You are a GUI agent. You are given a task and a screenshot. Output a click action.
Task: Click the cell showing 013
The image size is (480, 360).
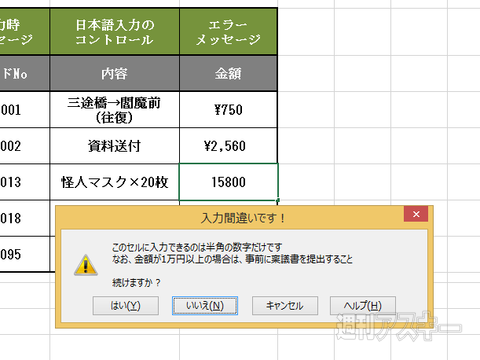[x=25, y=182]
